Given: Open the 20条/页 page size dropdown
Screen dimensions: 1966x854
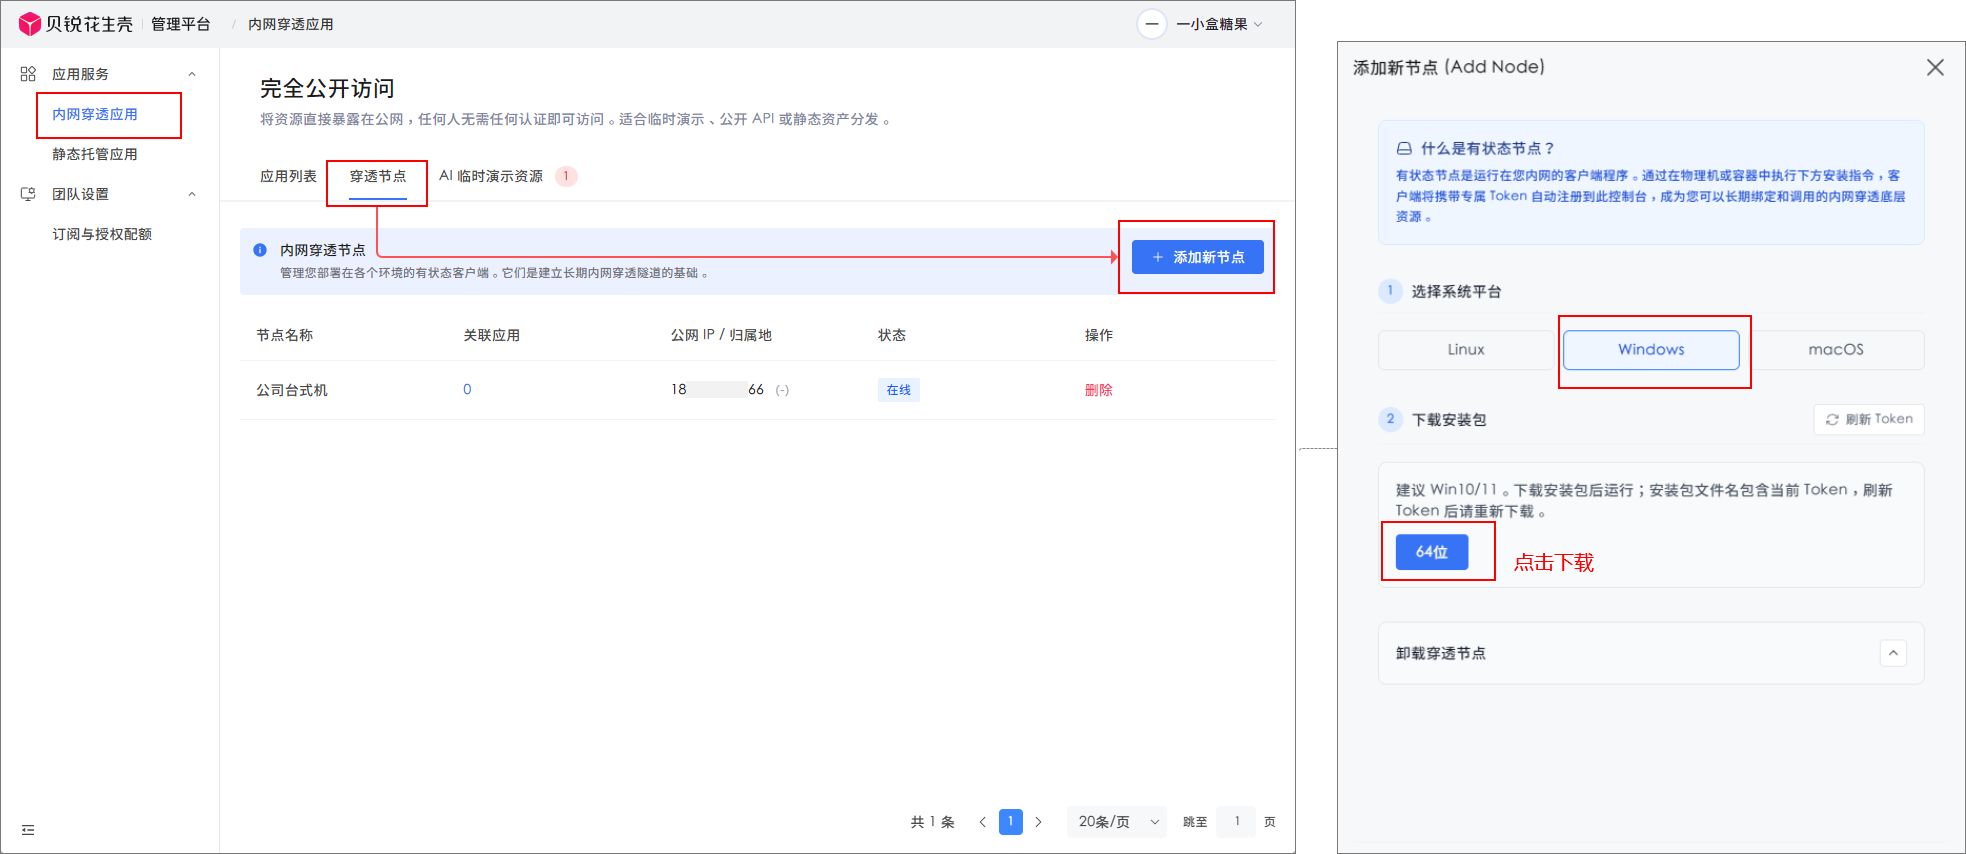Looking at the screenshot, I should (x=1116, y=822).
